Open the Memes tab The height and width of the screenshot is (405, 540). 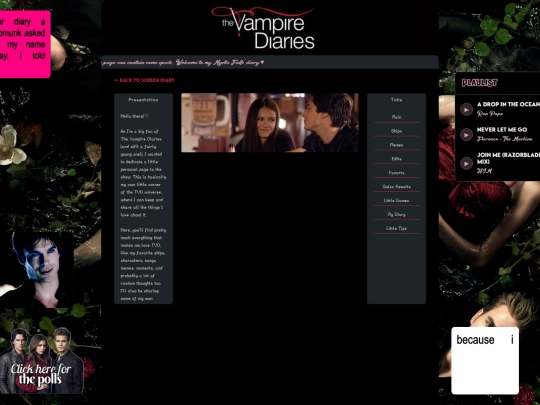[x=396, y=145]
